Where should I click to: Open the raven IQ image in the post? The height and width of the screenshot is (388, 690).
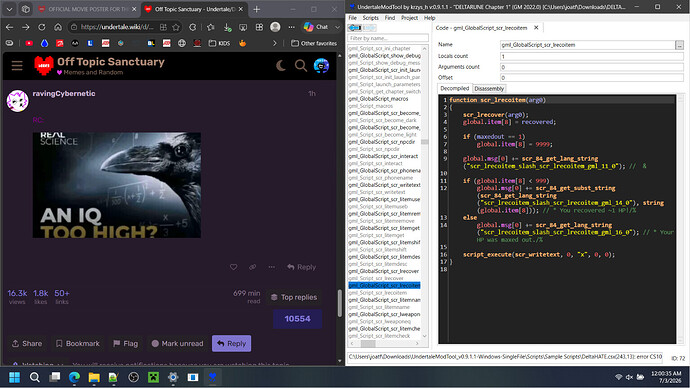(117, 185)
